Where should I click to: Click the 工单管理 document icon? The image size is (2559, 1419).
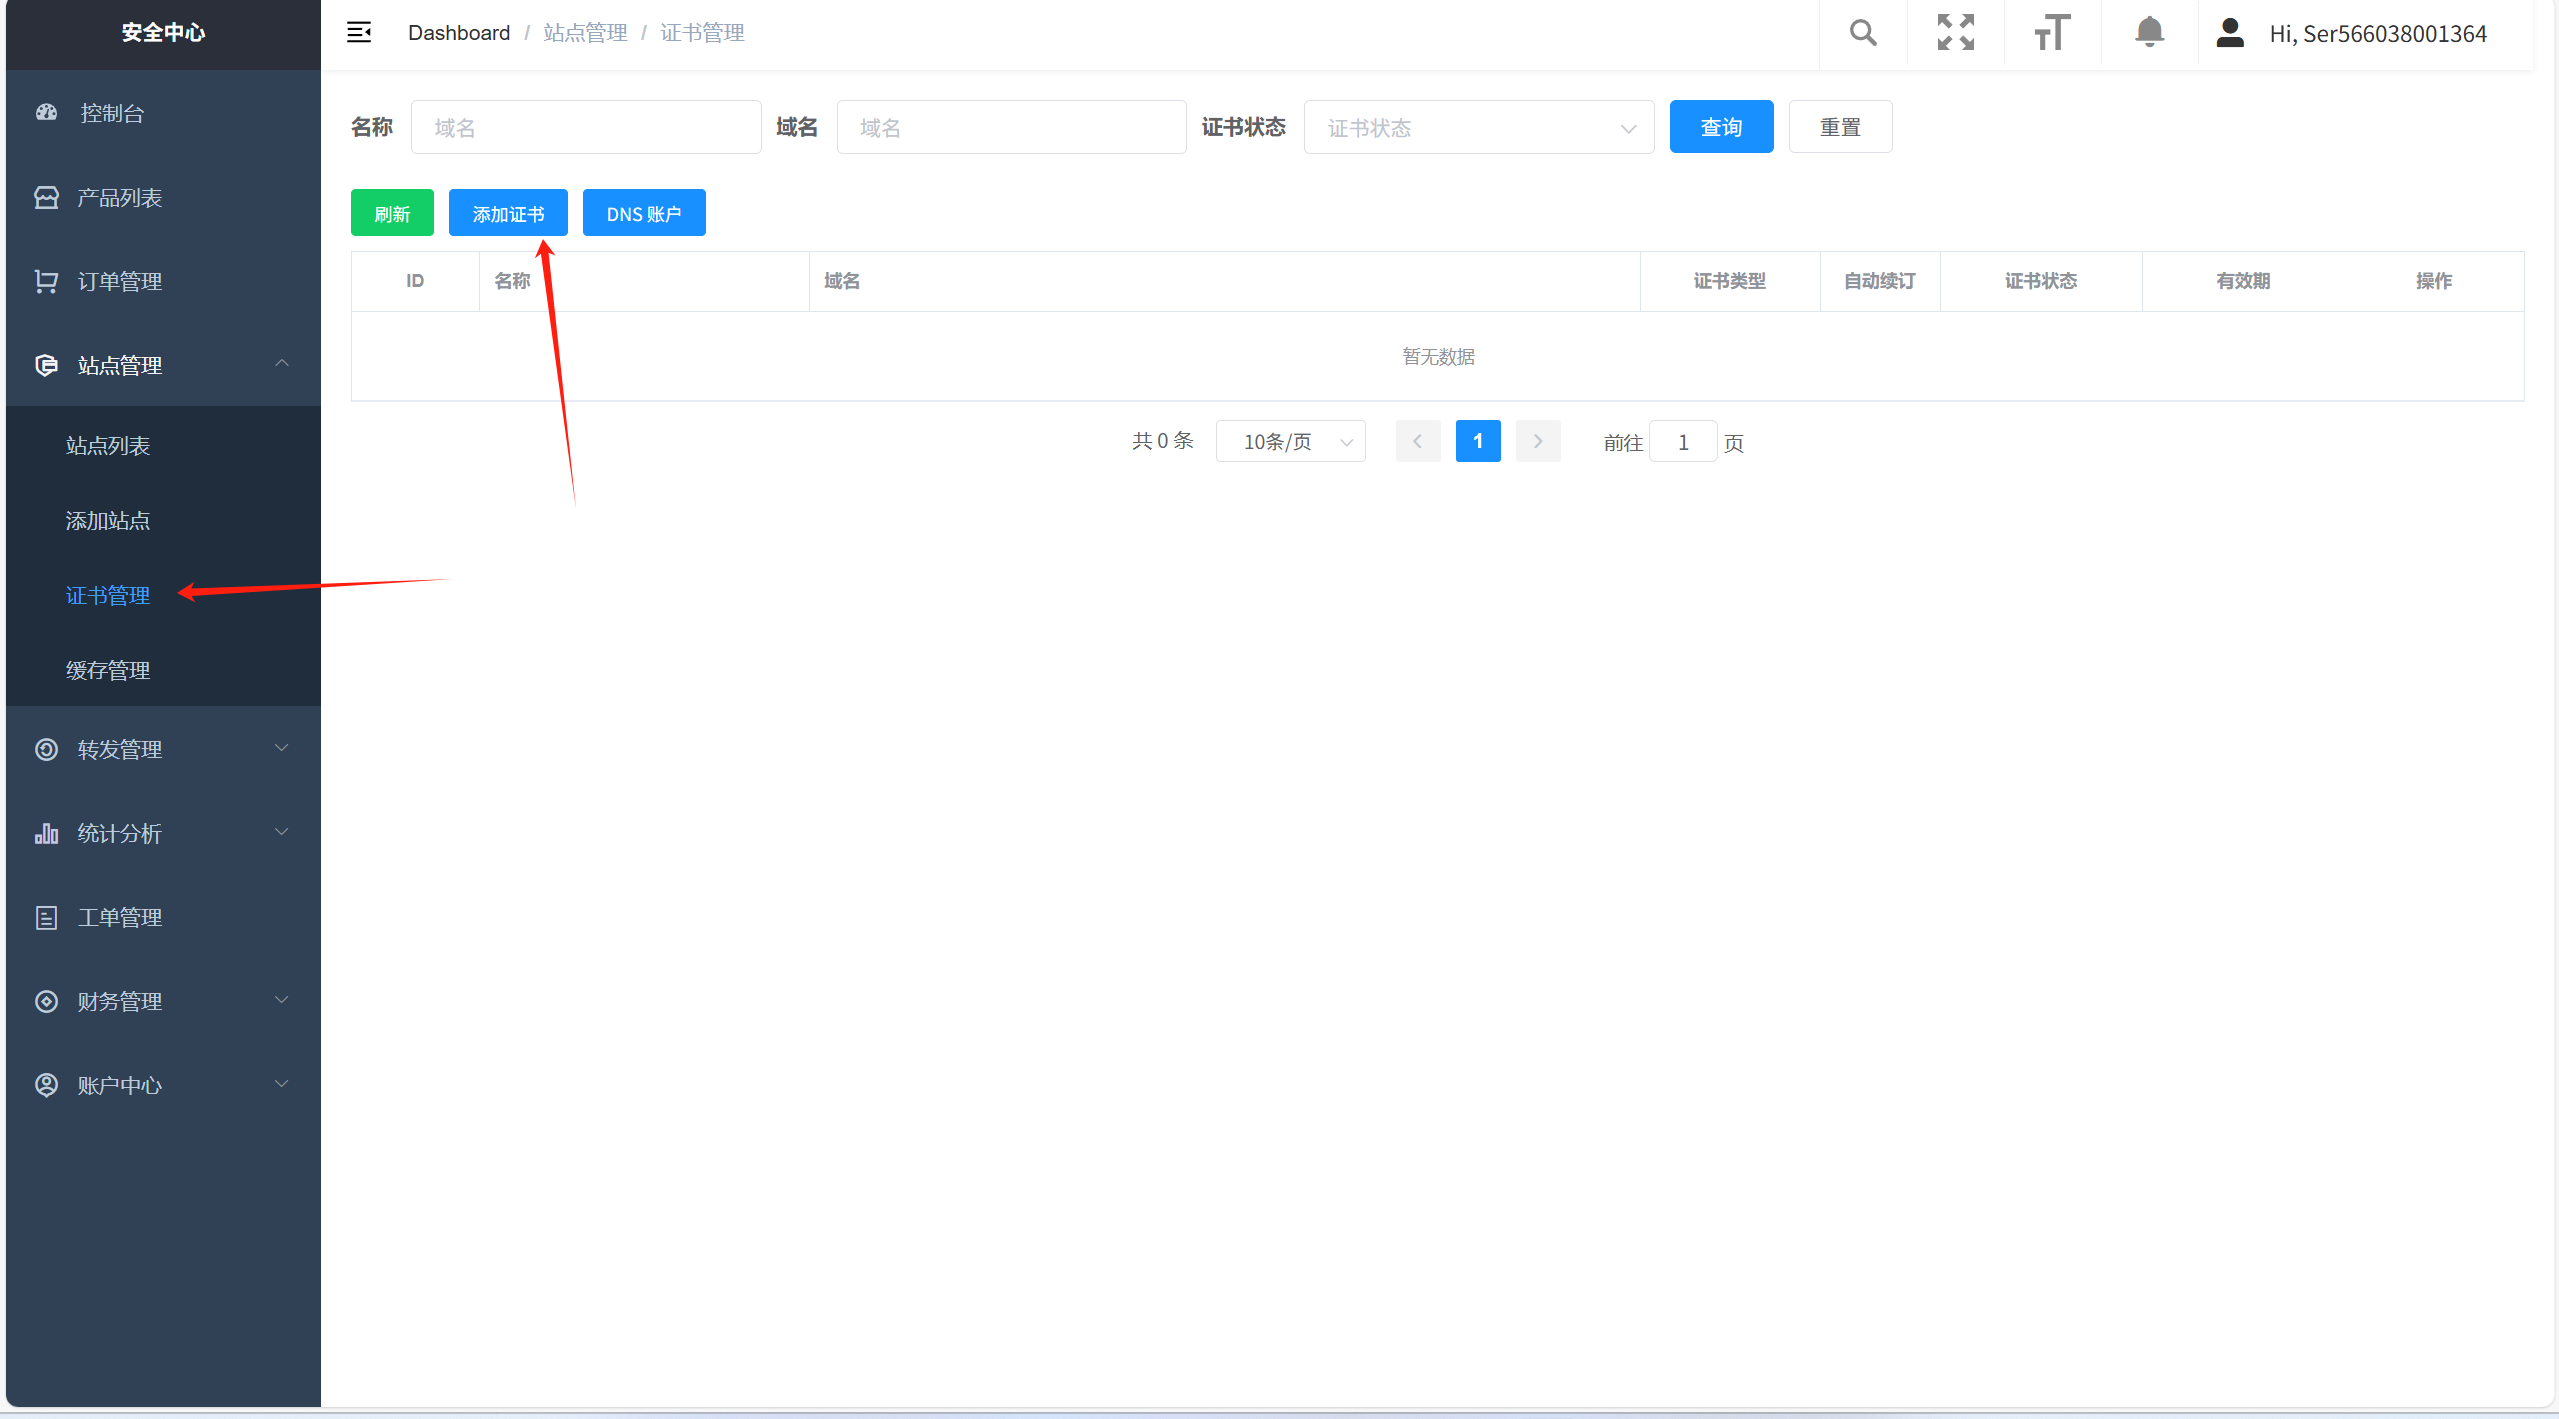(46, 917)
